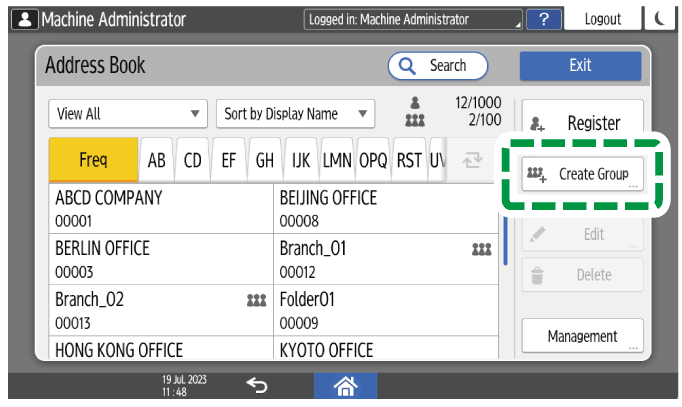The image size is (682, 407).
Task: Open the address book Search field
Action: coord(438,66)
